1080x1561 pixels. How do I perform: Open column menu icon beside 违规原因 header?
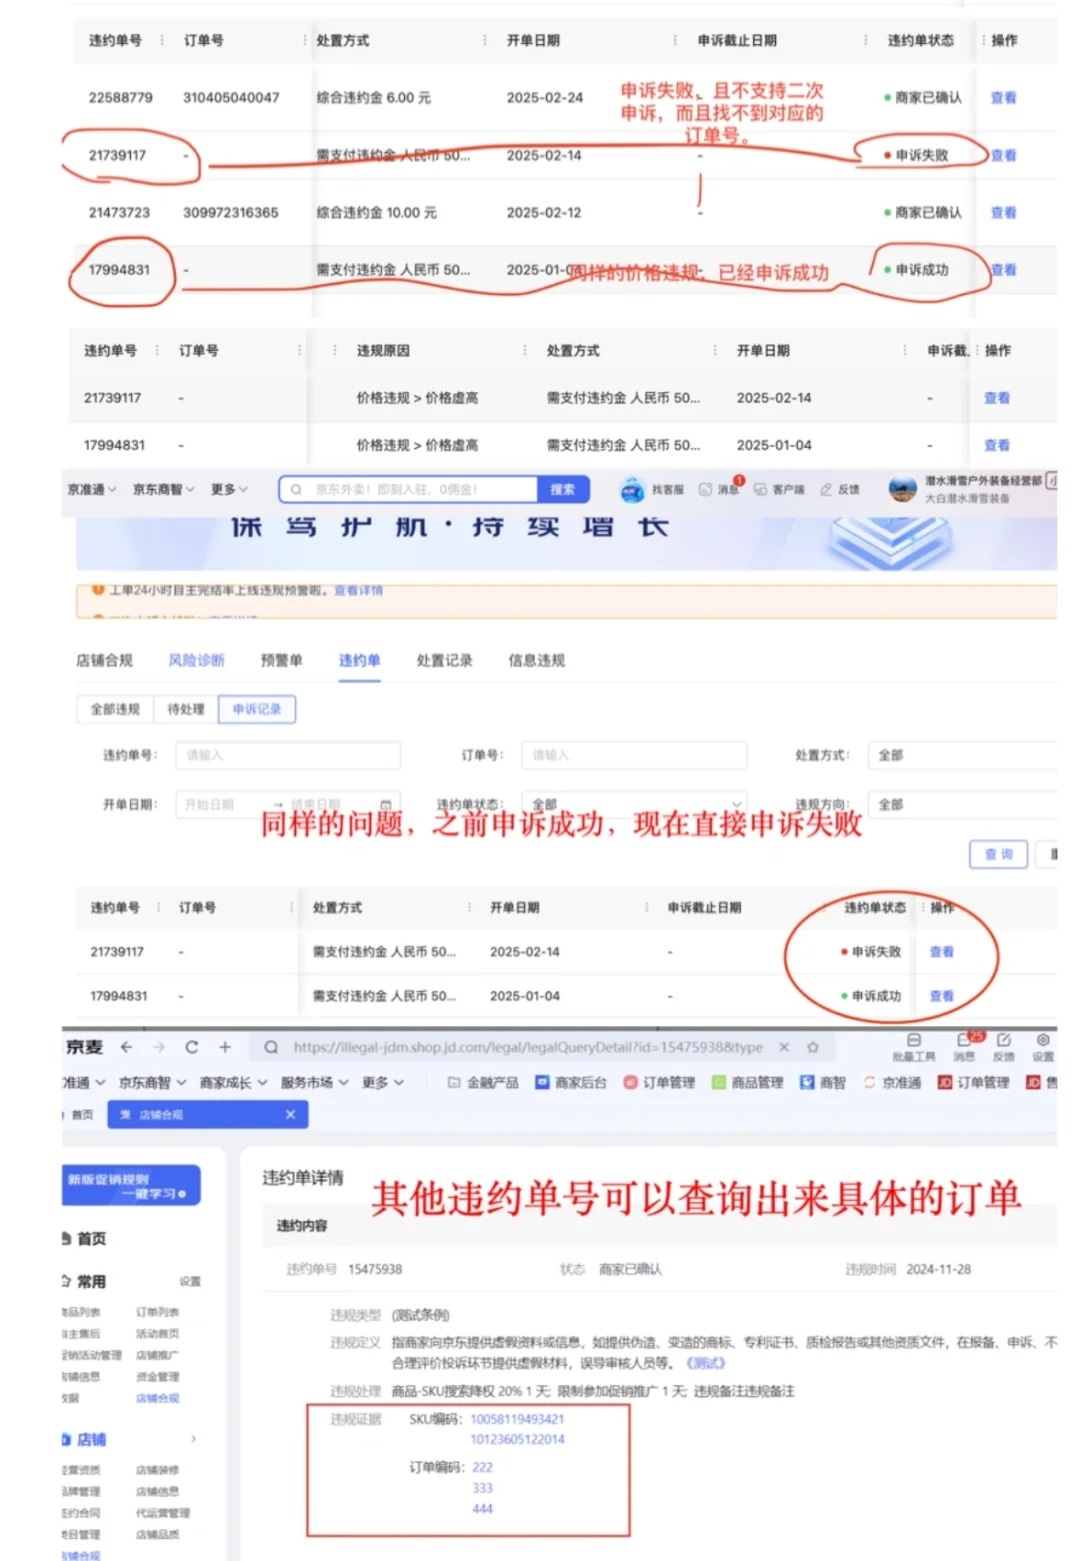click(x=525, y=350)
